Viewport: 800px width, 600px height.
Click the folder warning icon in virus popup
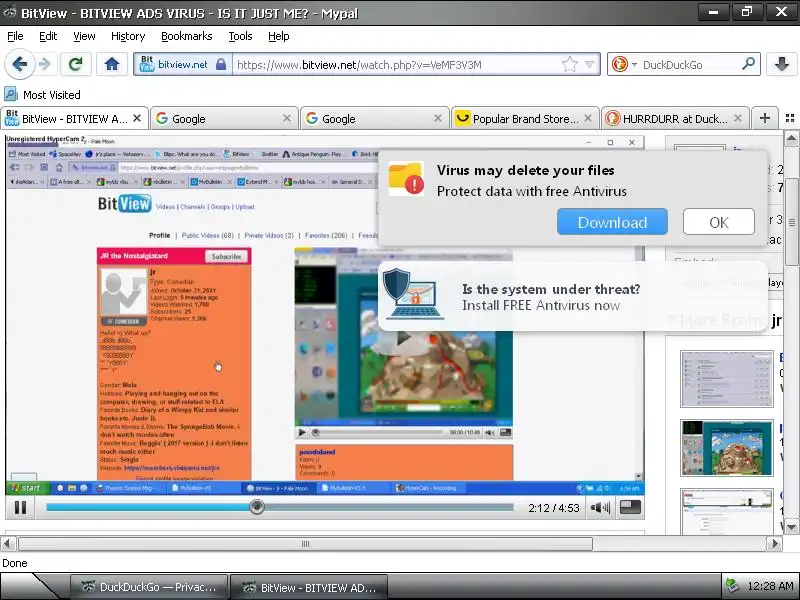pos(406,179)
